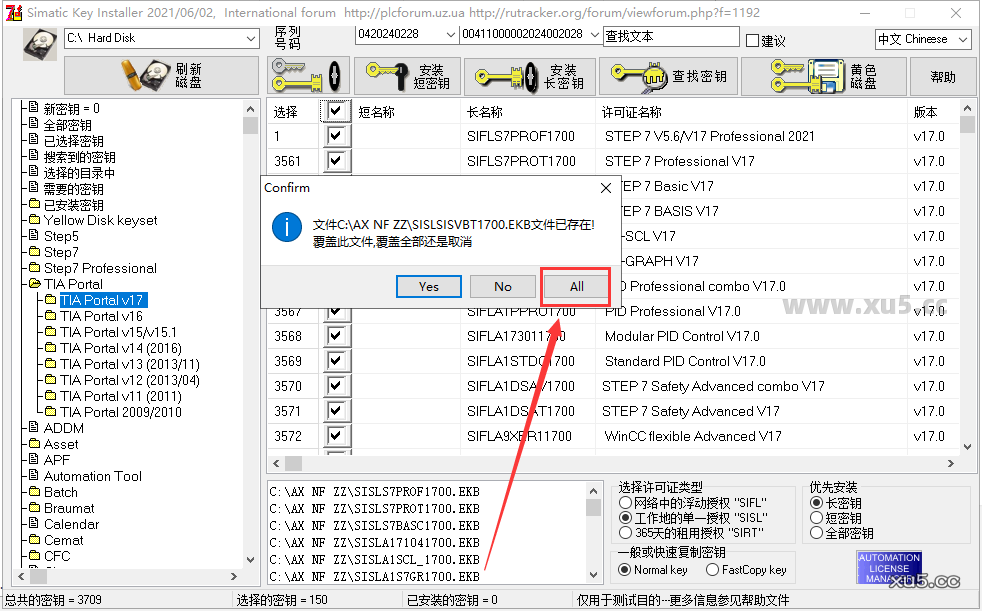Click Yes in the Confirm dialog

[428, 287]
